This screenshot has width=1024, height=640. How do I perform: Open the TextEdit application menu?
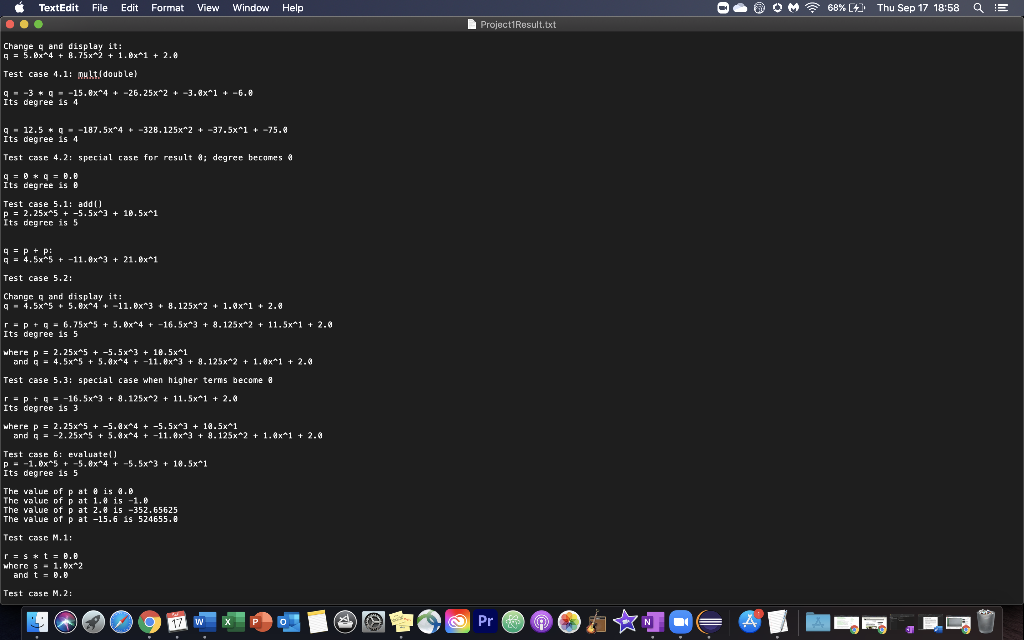58,8
